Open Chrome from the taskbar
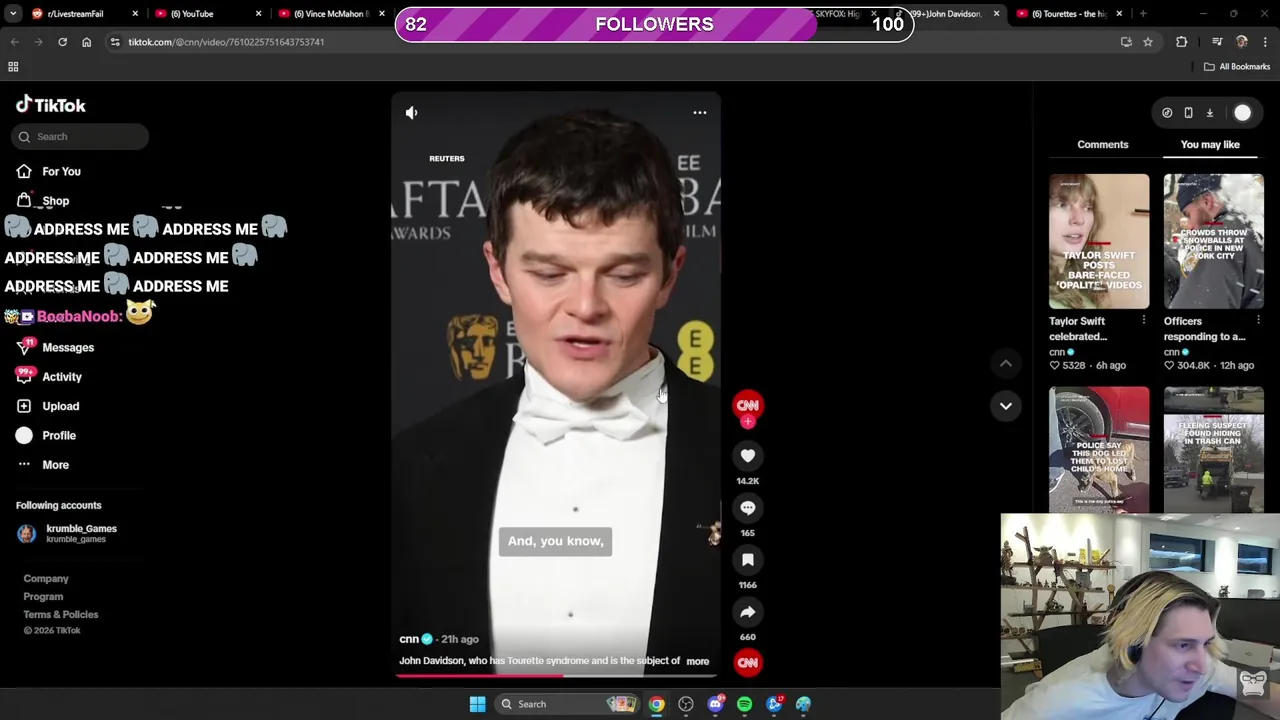 point(656,704)
